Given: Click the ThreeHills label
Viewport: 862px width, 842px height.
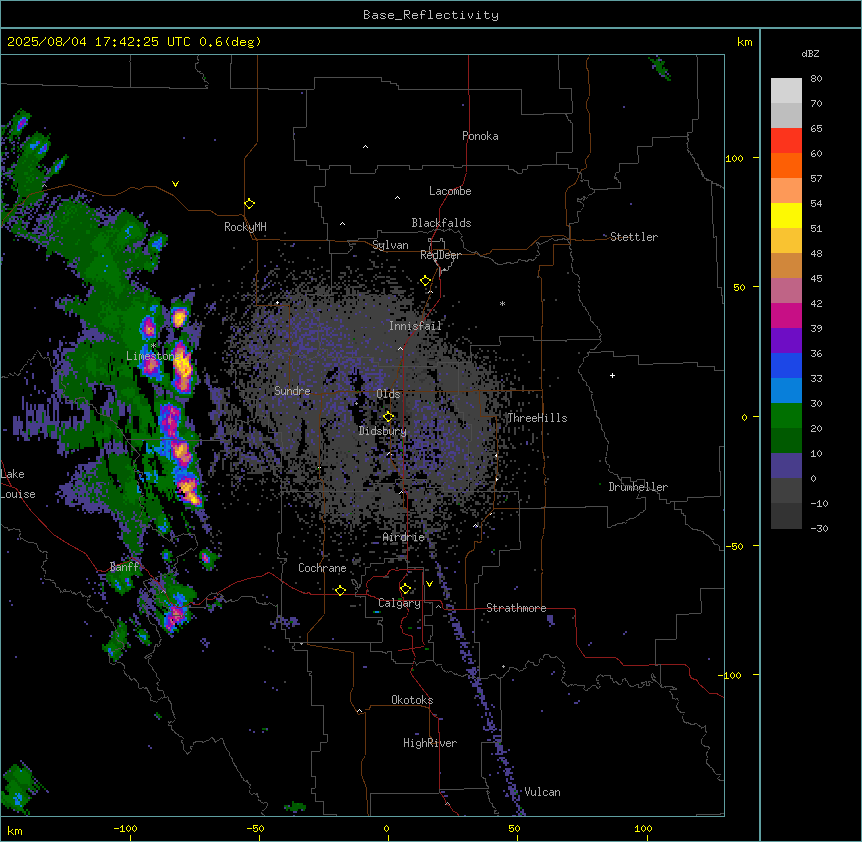Looking at the screenshot, I should tap(537, 418).
